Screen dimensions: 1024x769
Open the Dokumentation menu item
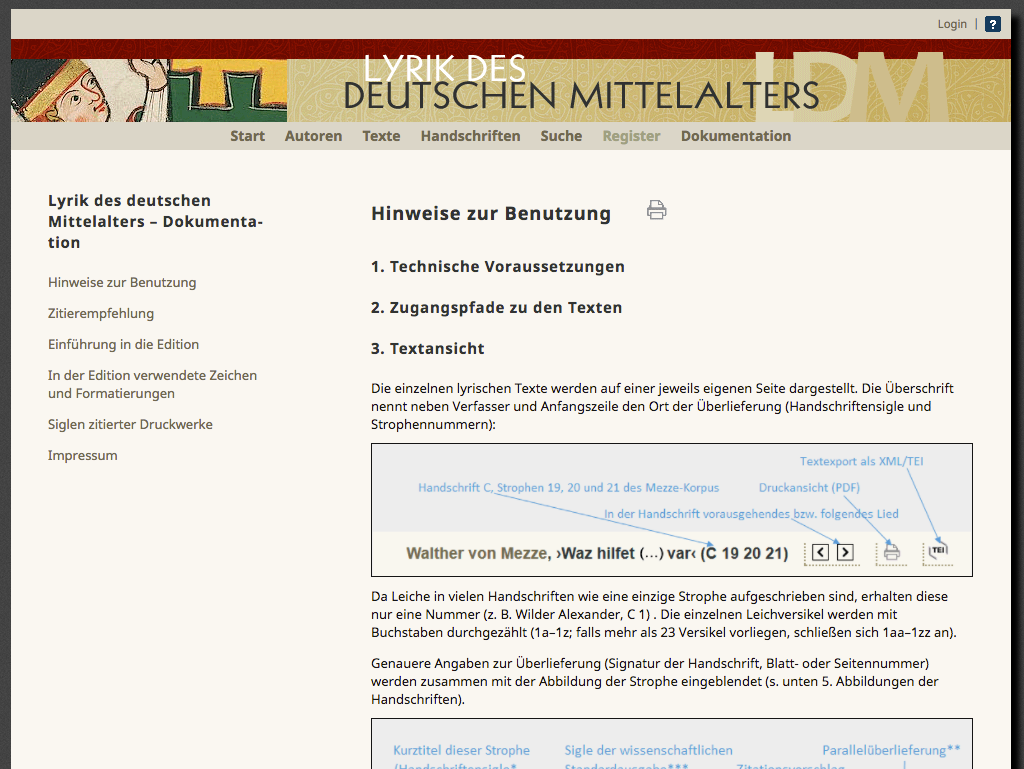click(x=735, y=136)
